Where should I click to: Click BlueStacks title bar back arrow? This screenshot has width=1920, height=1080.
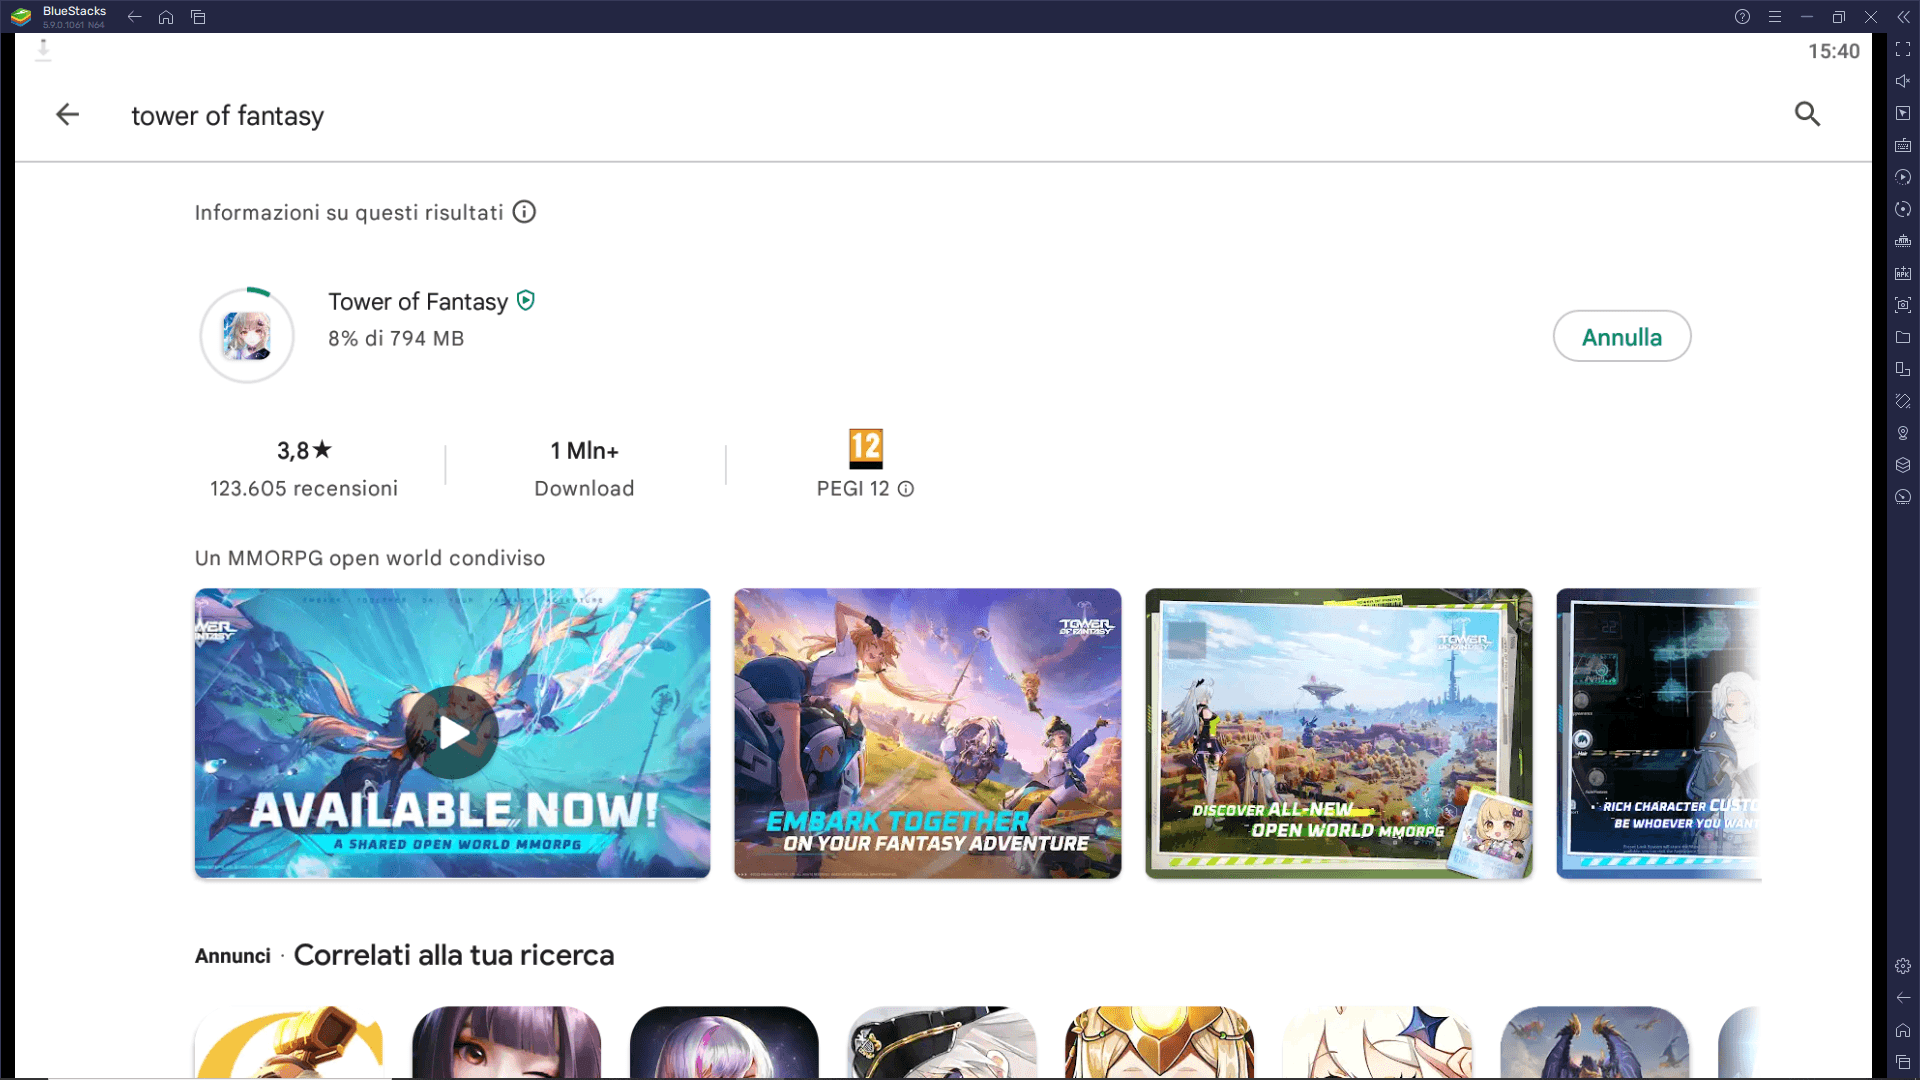tap(134, 17)
